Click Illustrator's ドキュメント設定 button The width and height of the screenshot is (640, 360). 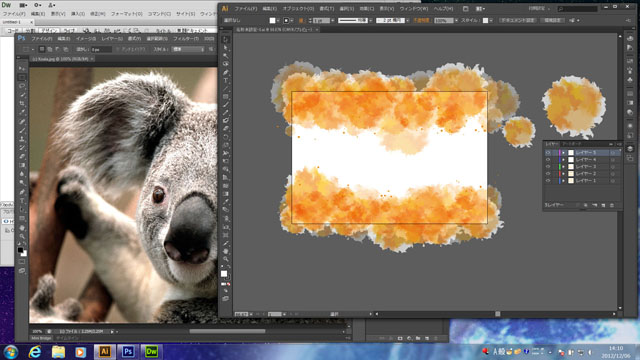[518, 20]
